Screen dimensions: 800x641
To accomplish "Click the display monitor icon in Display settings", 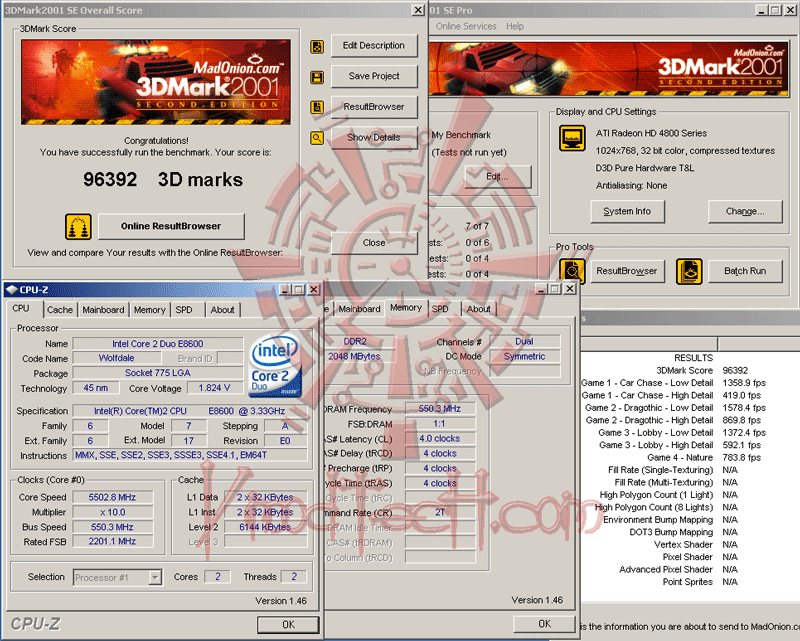I will [x=572, y=138].
